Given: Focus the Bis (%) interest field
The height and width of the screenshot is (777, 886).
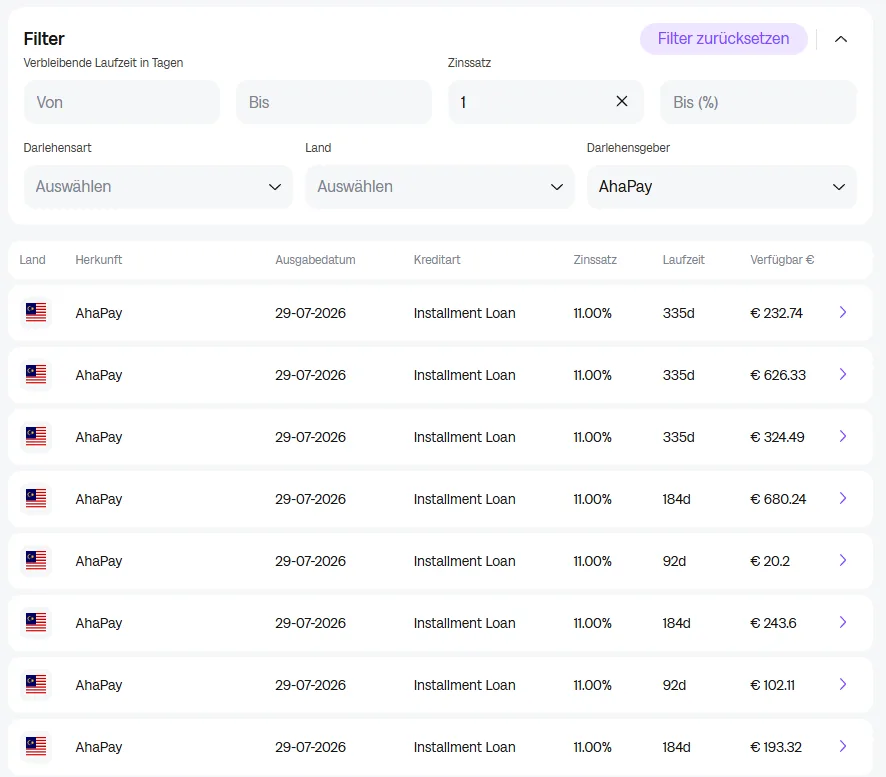Looking at the screenshot, I should tap(758, 102).
